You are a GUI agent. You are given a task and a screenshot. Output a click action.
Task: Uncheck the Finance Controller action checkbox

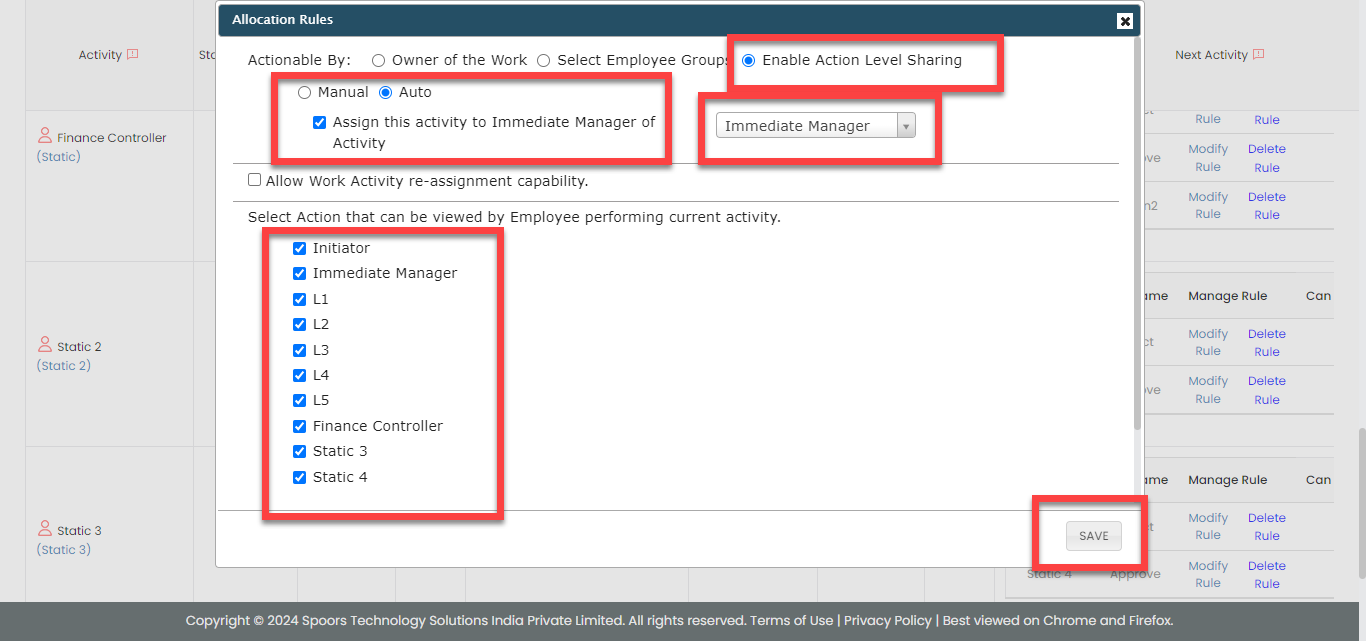point(299,426)
